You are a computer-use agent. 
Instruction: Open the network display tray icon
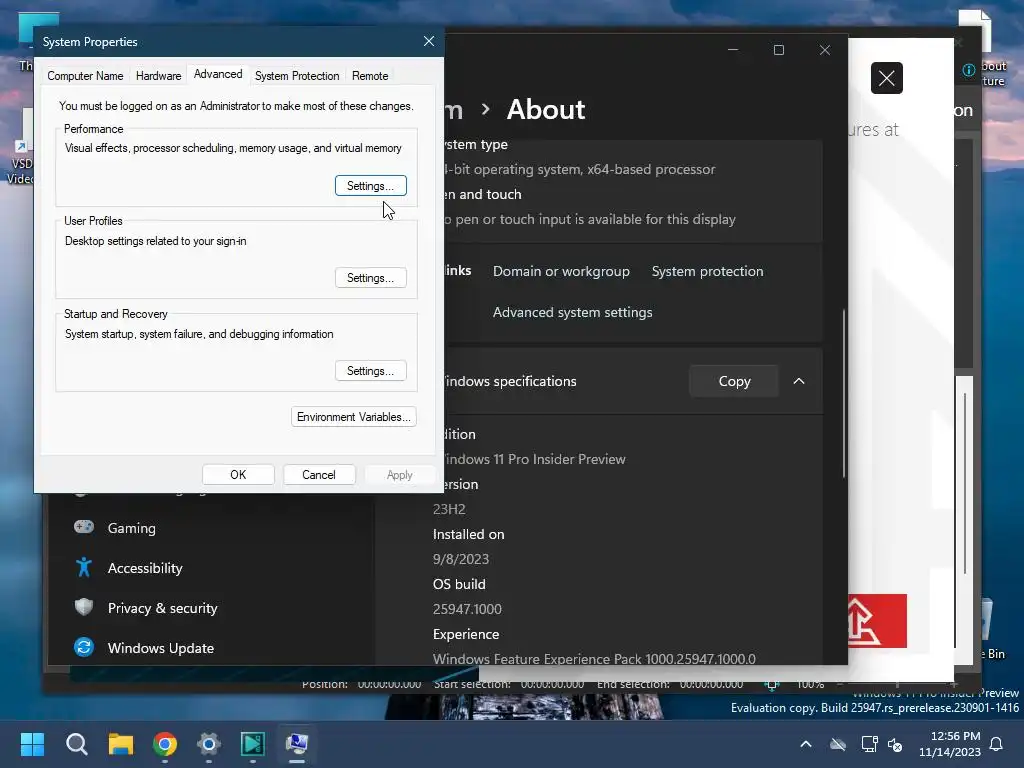coord(869,744)
